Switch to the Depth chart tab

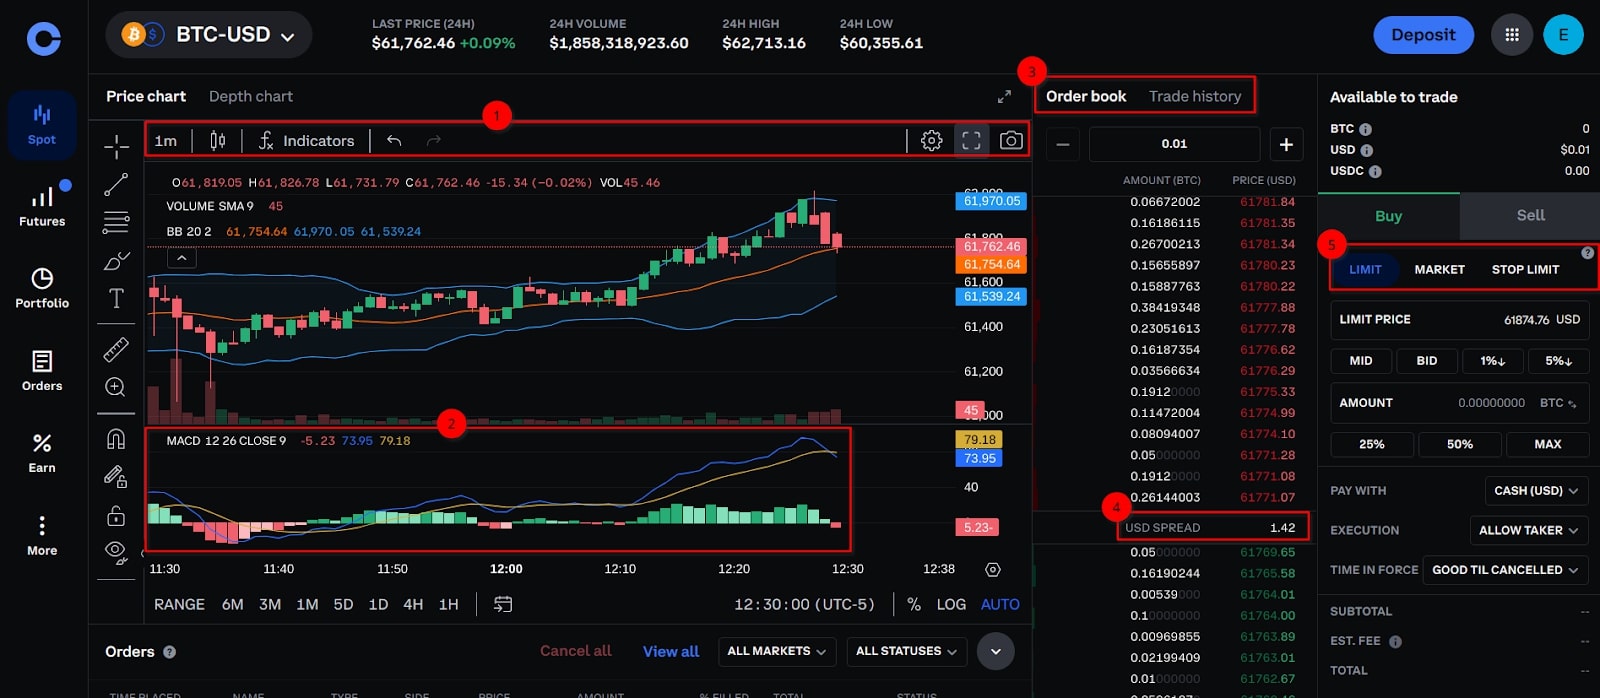click(x=250, y=97)
